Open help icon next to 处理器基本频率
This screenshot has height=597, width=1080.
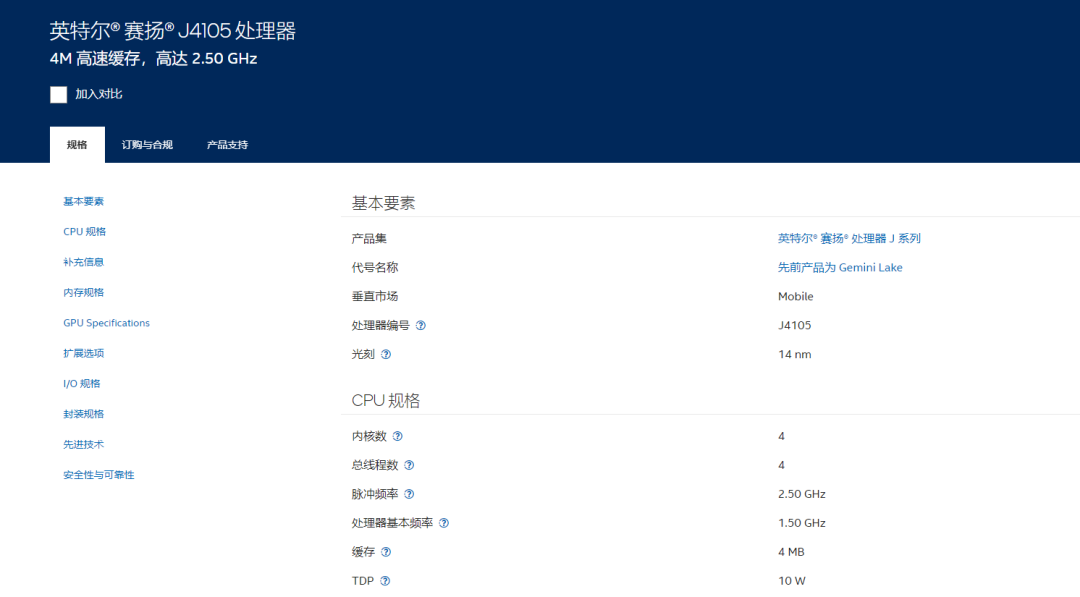[444, 523]
